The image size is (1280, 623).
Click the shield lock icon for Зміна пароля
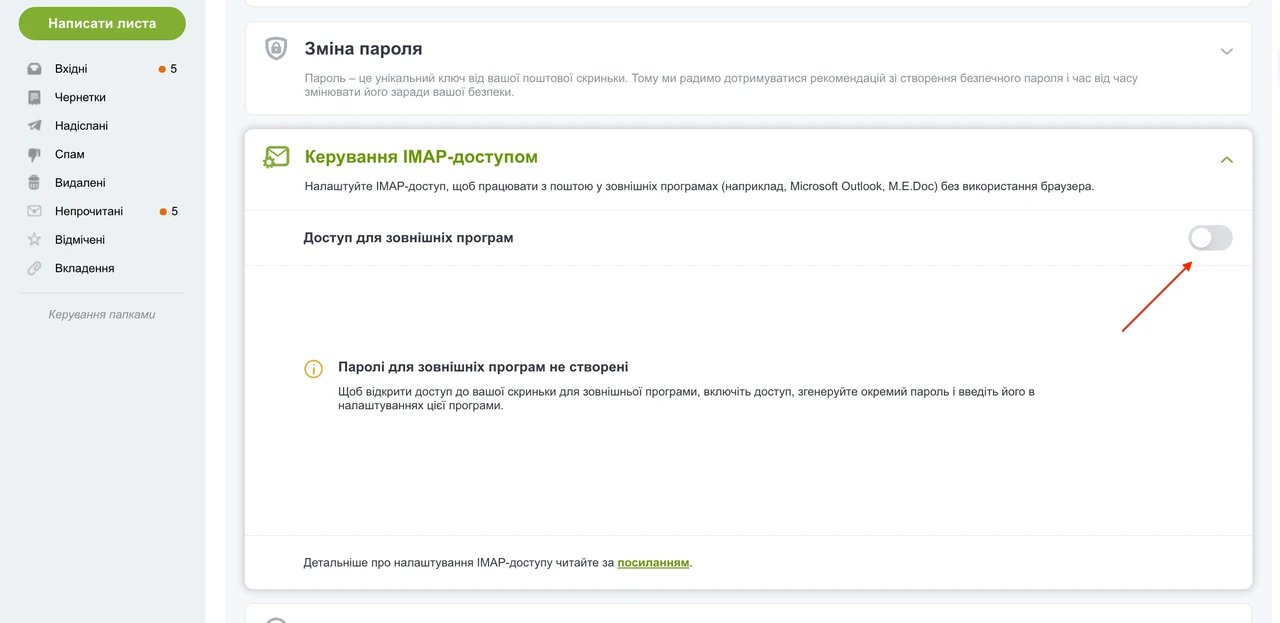click(276, 48)
